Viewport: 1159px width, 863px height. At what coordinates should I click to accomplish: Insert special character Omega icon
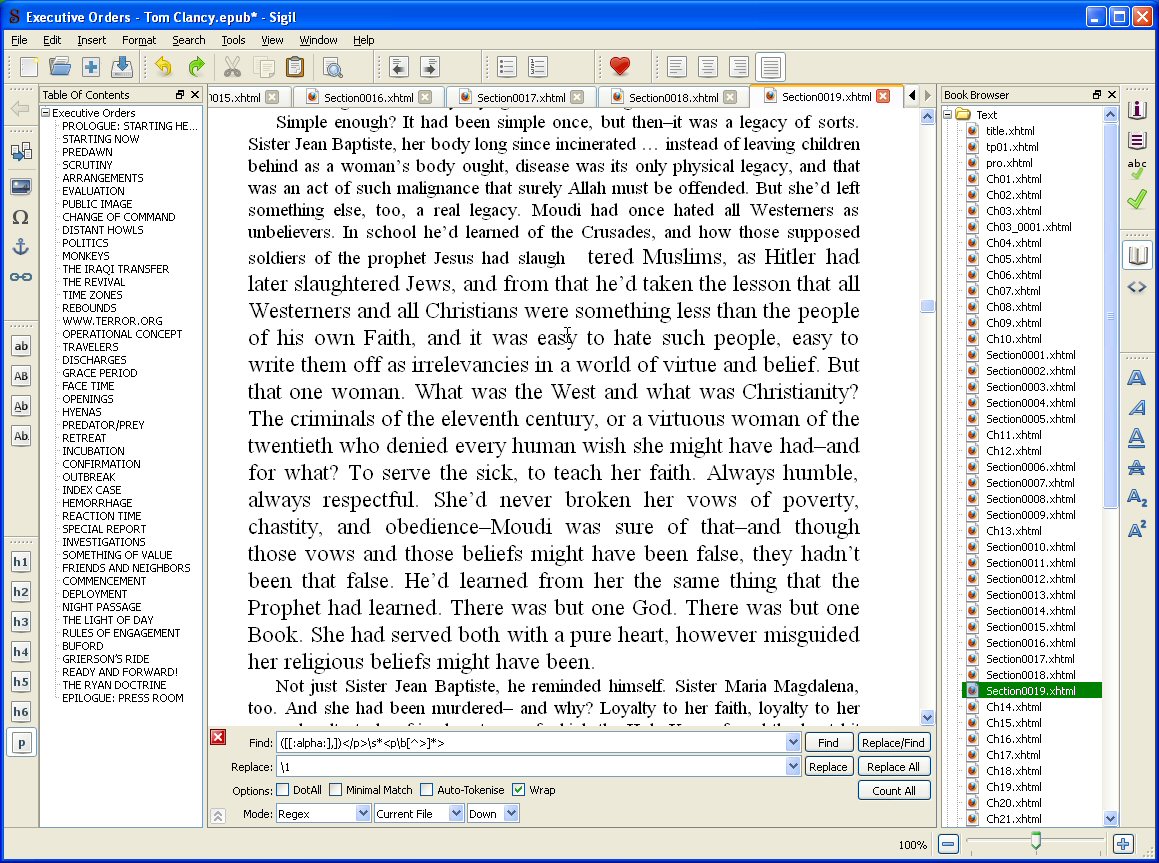[x=21, y=217]
